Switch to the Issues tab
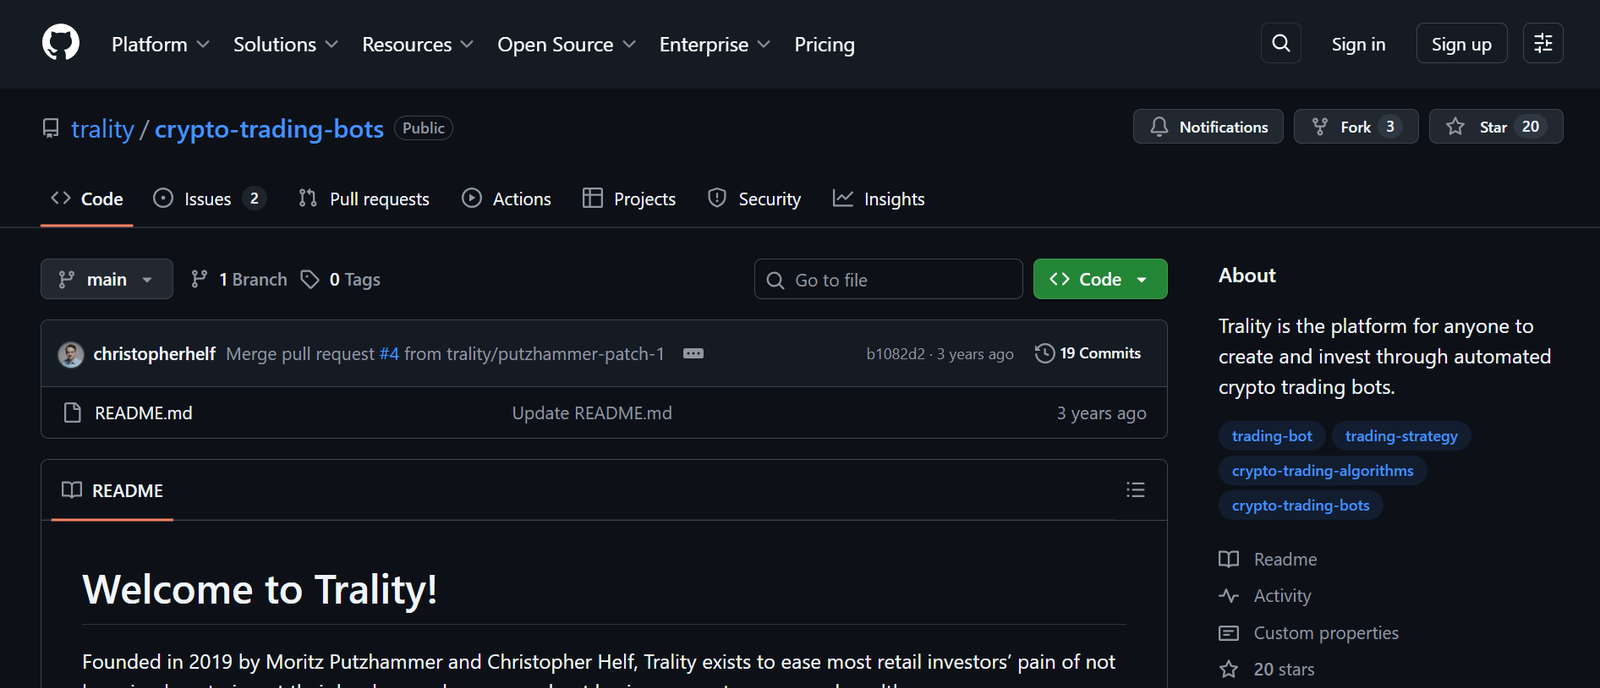The height and width of the screenshot is (688, 1600). tap(208, 199)
